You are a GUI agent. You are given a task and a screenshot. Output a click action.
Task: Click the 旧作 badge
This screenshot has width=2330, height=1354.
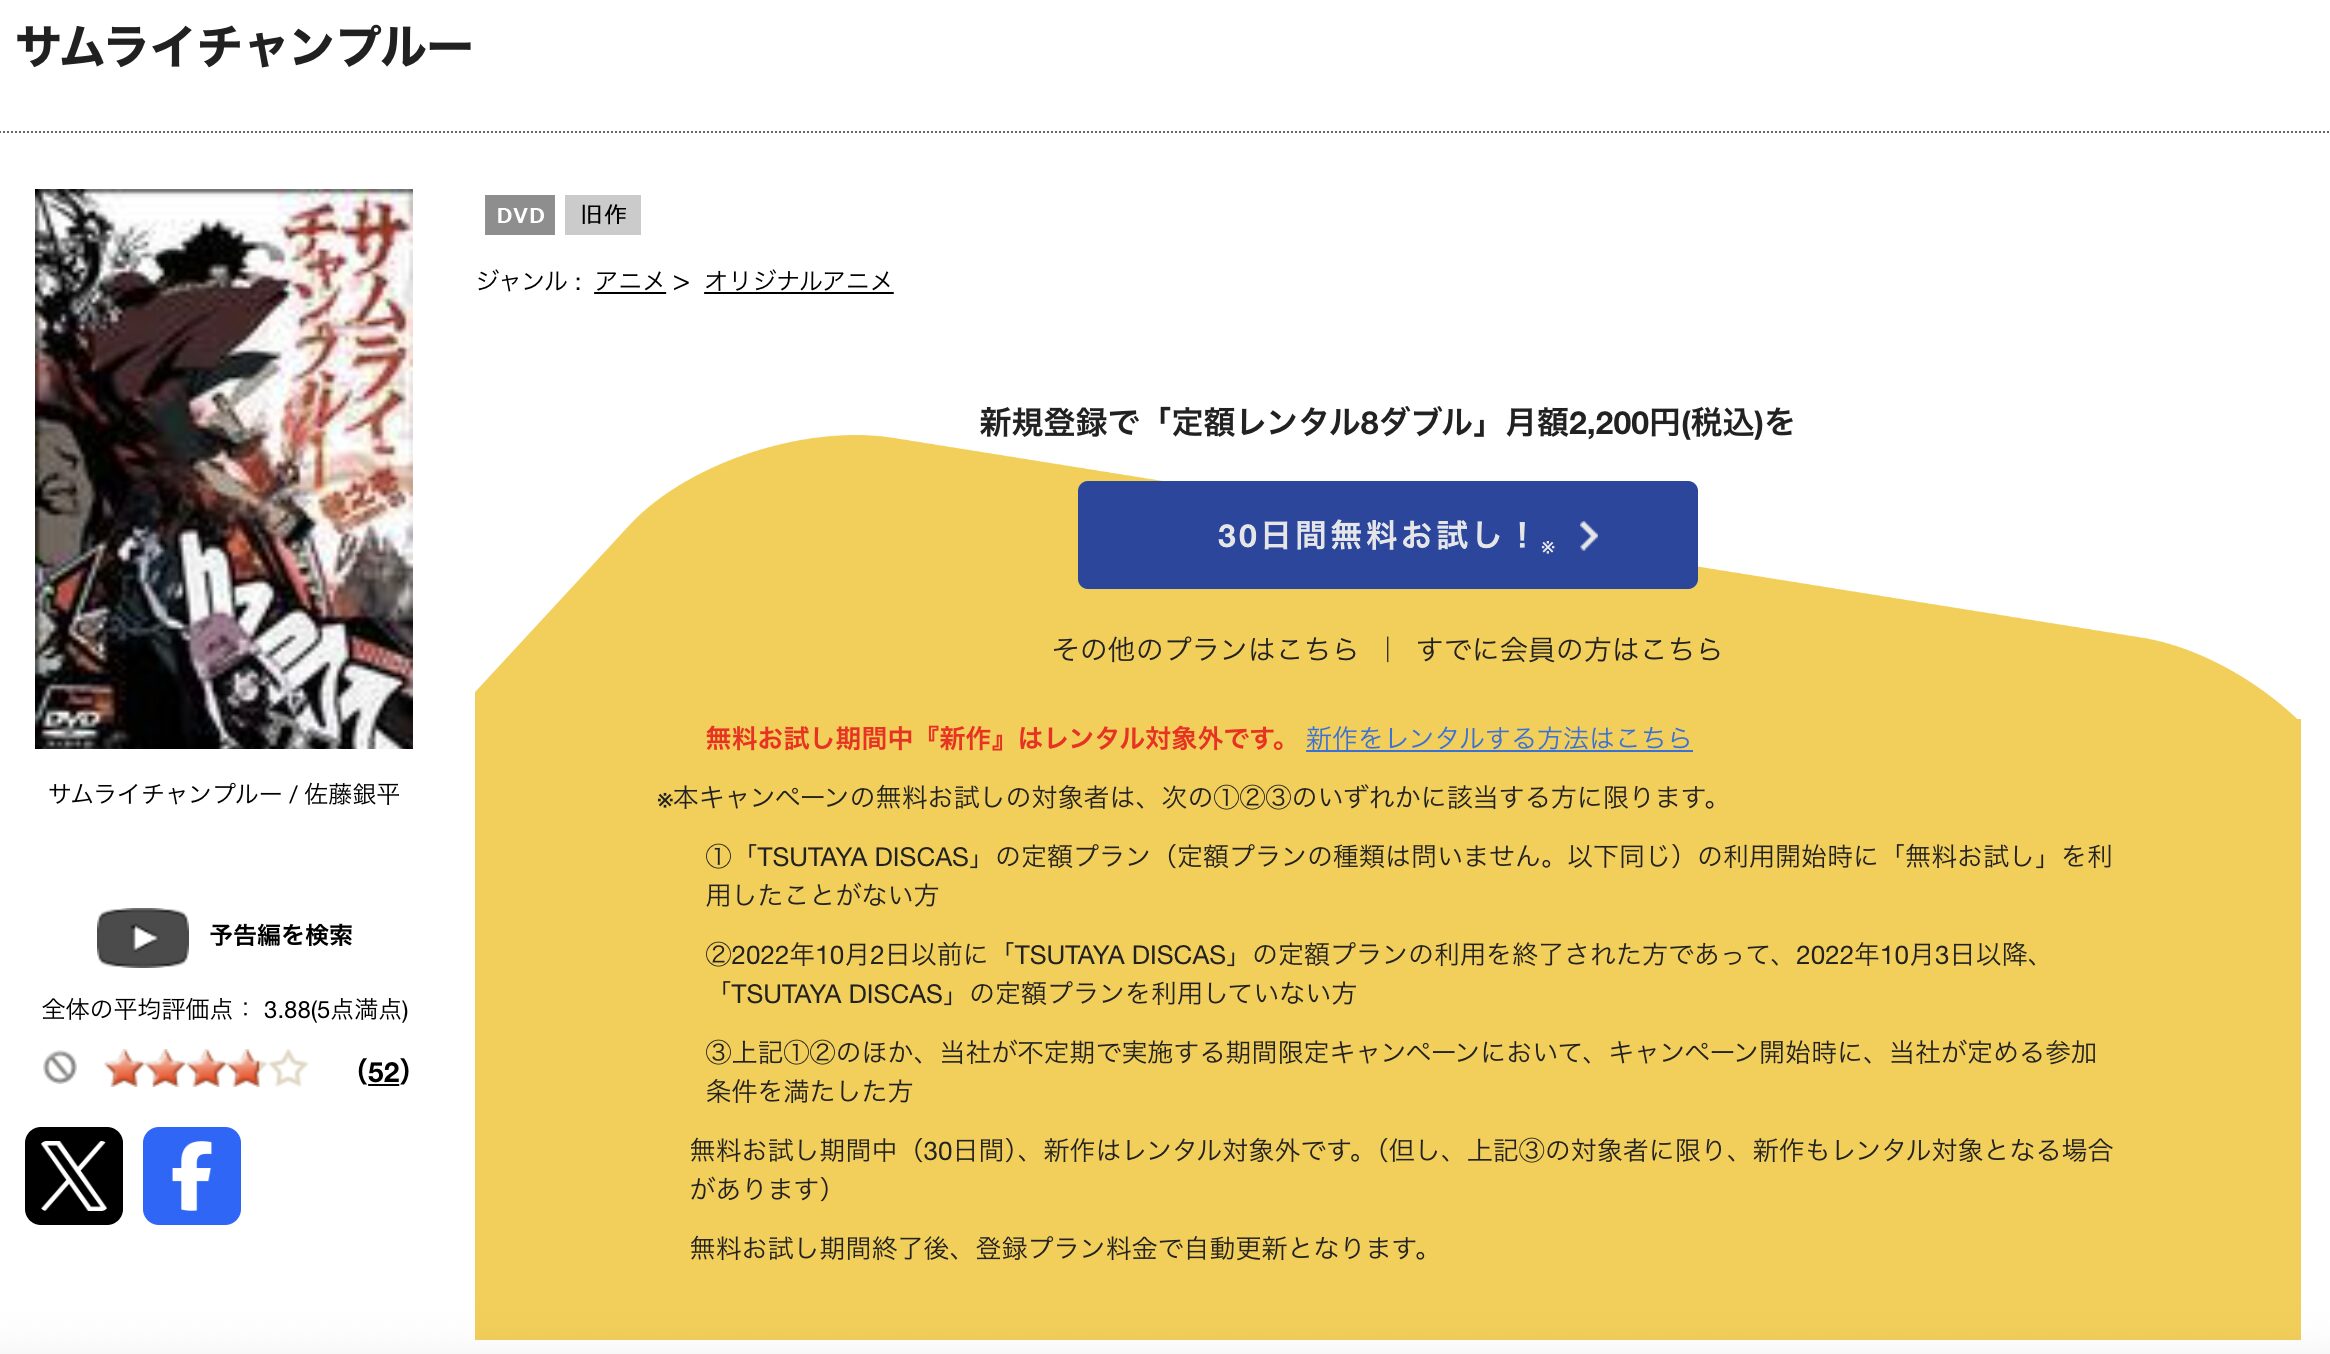click(603, 215)
